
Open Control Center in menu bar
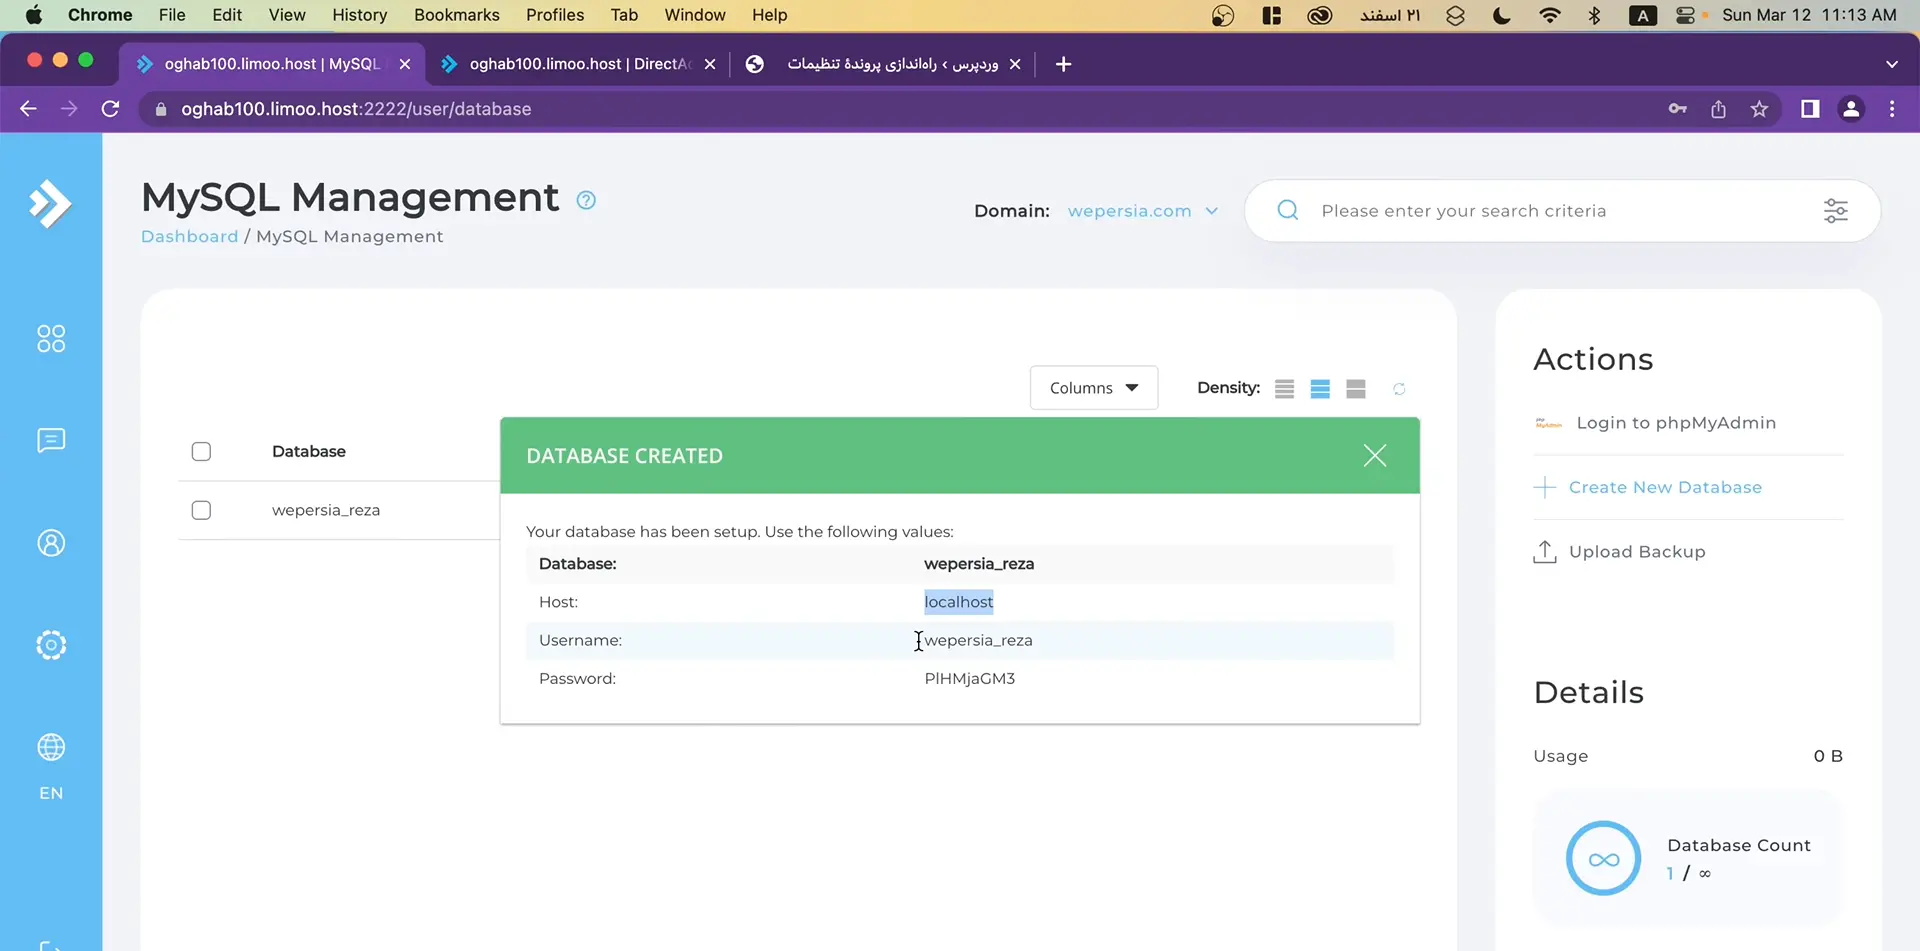pyautogui.click(x=1685, y=15)
